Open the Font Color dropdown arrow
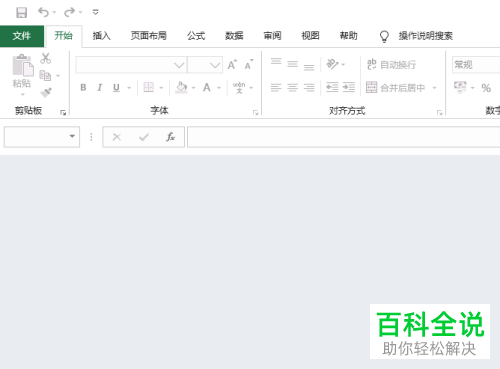This screenshot has width=500, height=369. click(219, 88)
